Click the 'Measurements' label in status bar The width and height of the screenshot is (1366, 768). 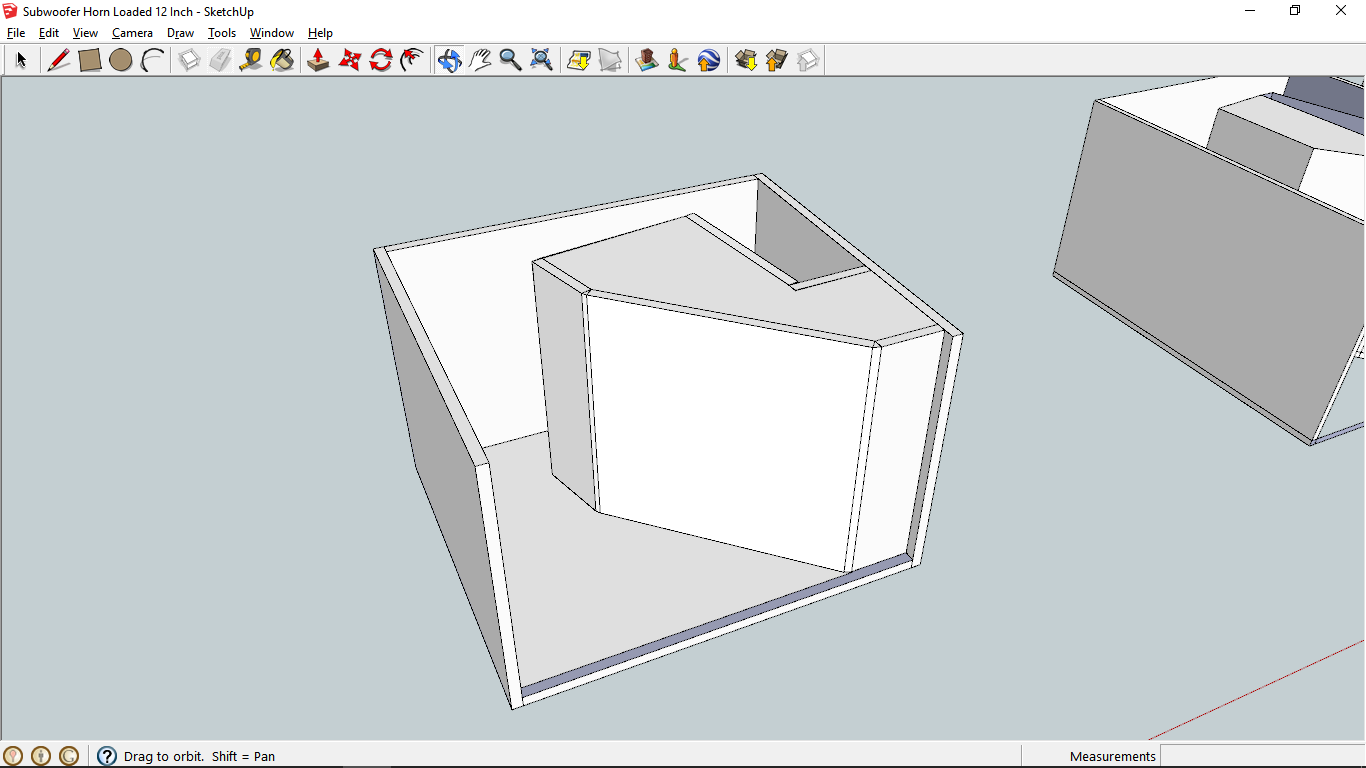coord(1112,756)
